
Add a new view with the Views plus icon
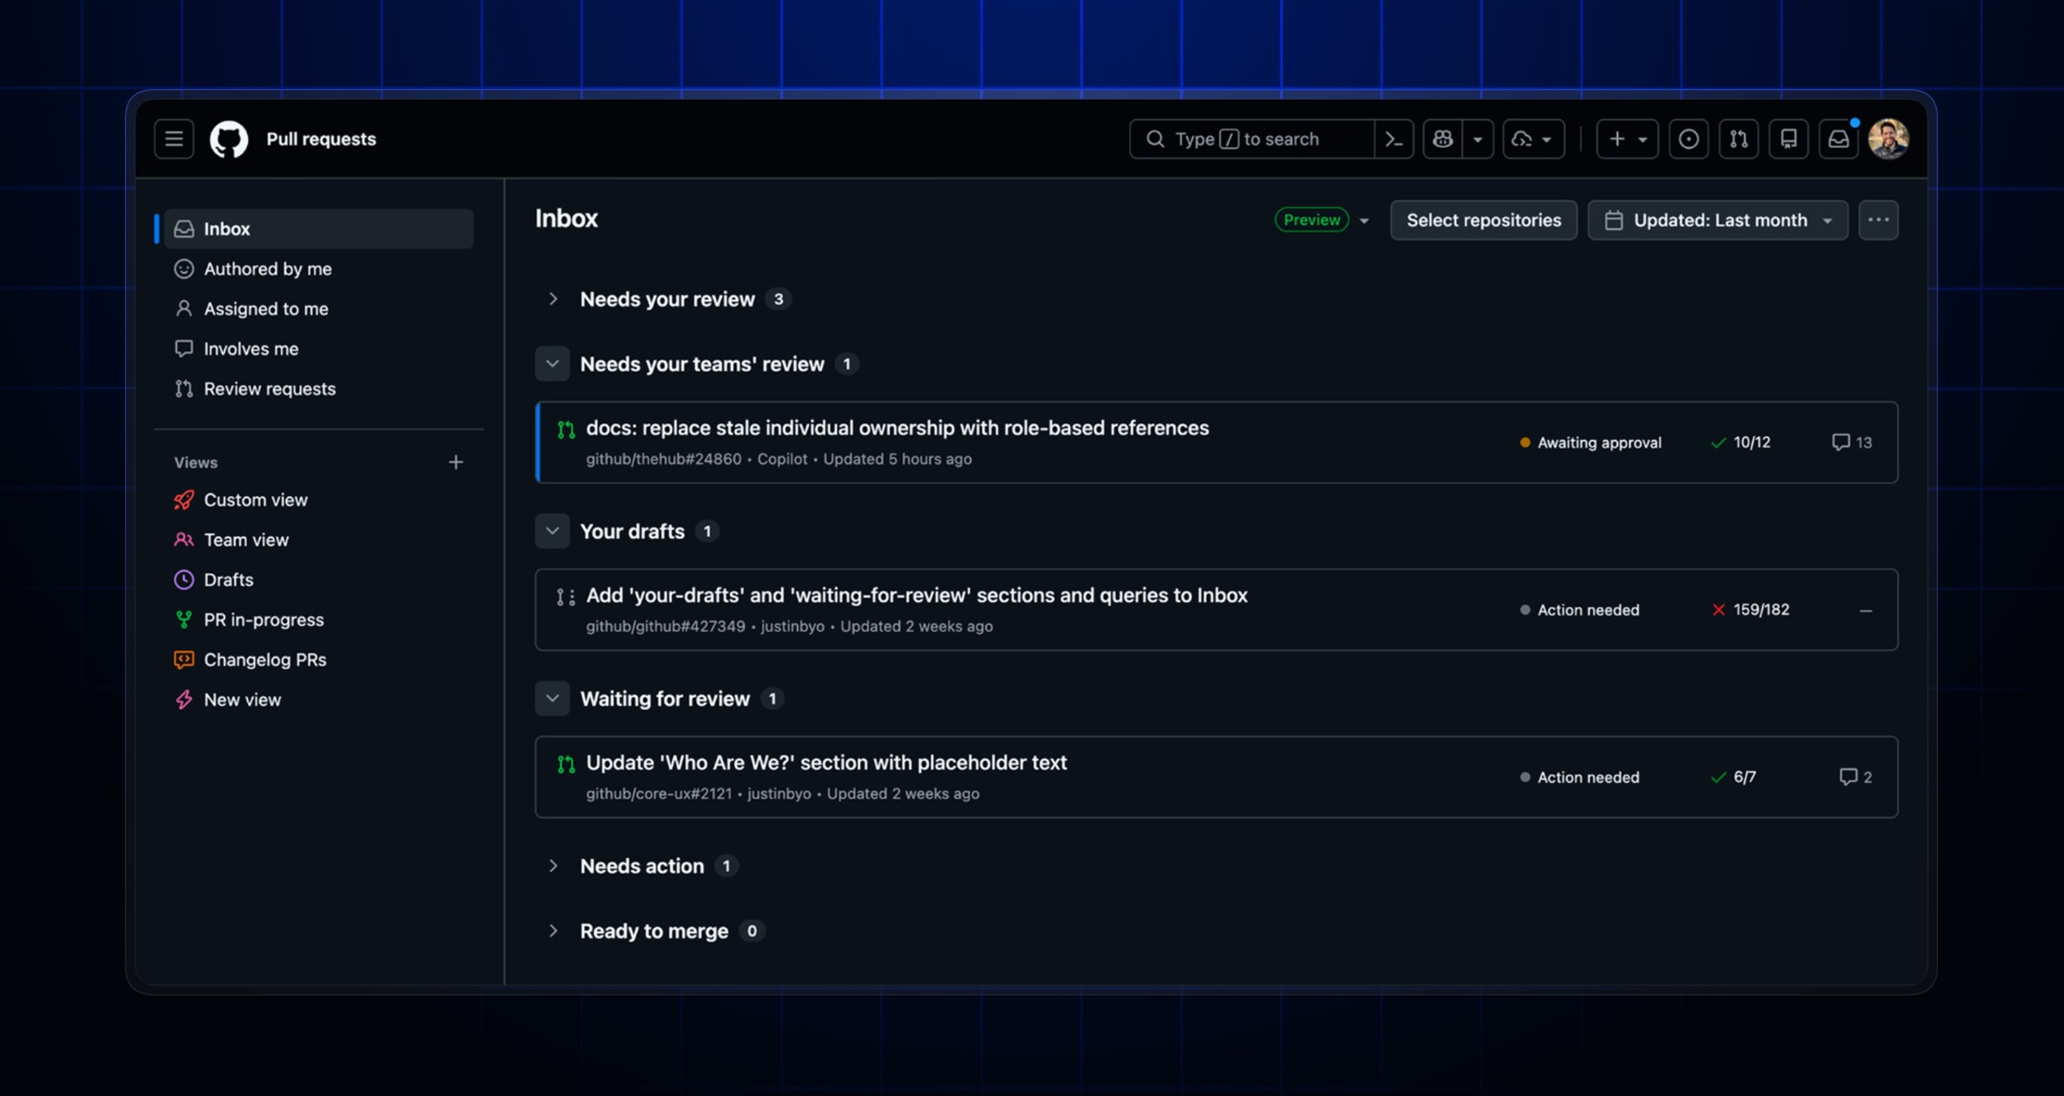(x=456, y=462)
